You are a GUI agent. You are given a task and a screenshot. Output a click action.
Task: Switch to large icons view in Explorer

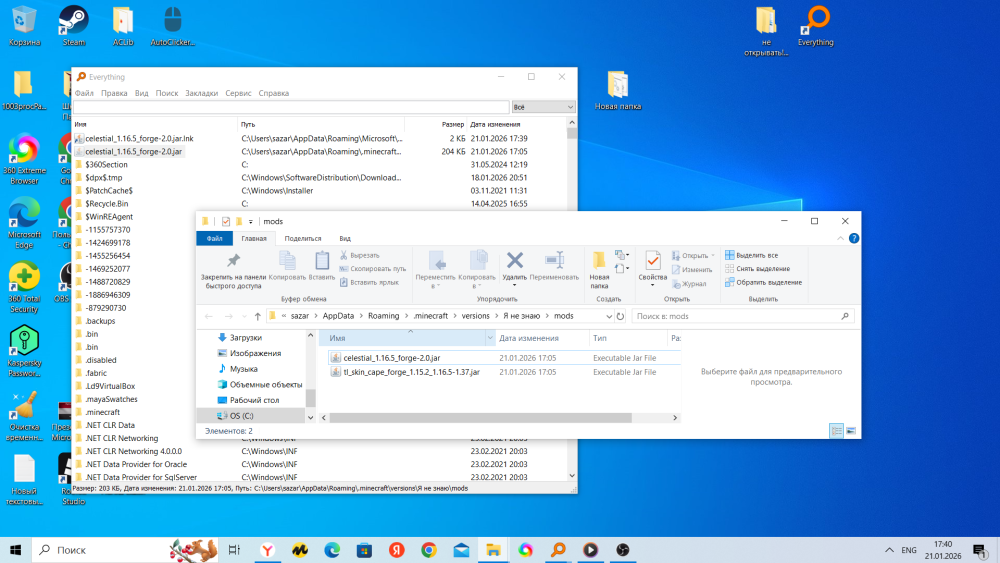(x=851, y=431)
